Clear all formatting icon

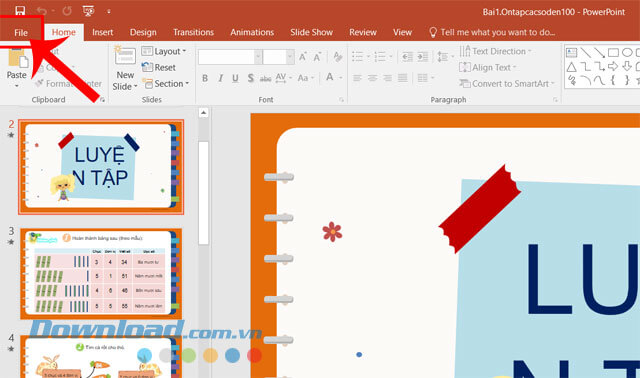coord(338,57)
